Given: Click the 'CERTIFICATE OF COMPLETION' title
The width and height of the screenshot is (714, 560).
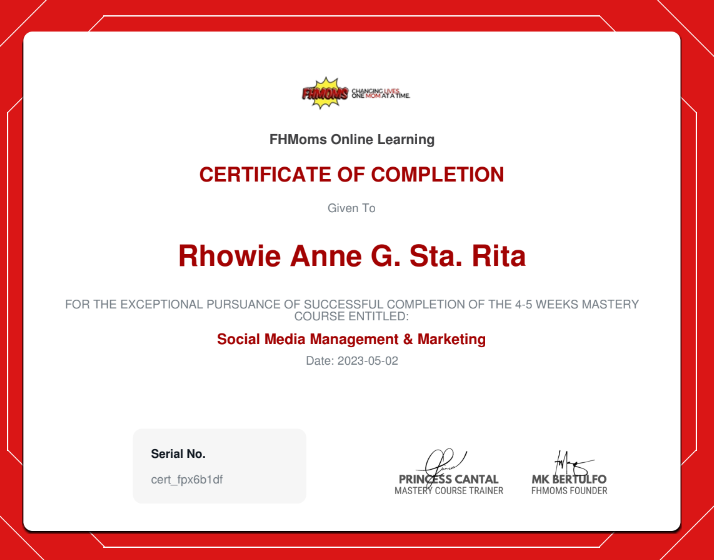Looking at the screenshot, I should 352,174.
